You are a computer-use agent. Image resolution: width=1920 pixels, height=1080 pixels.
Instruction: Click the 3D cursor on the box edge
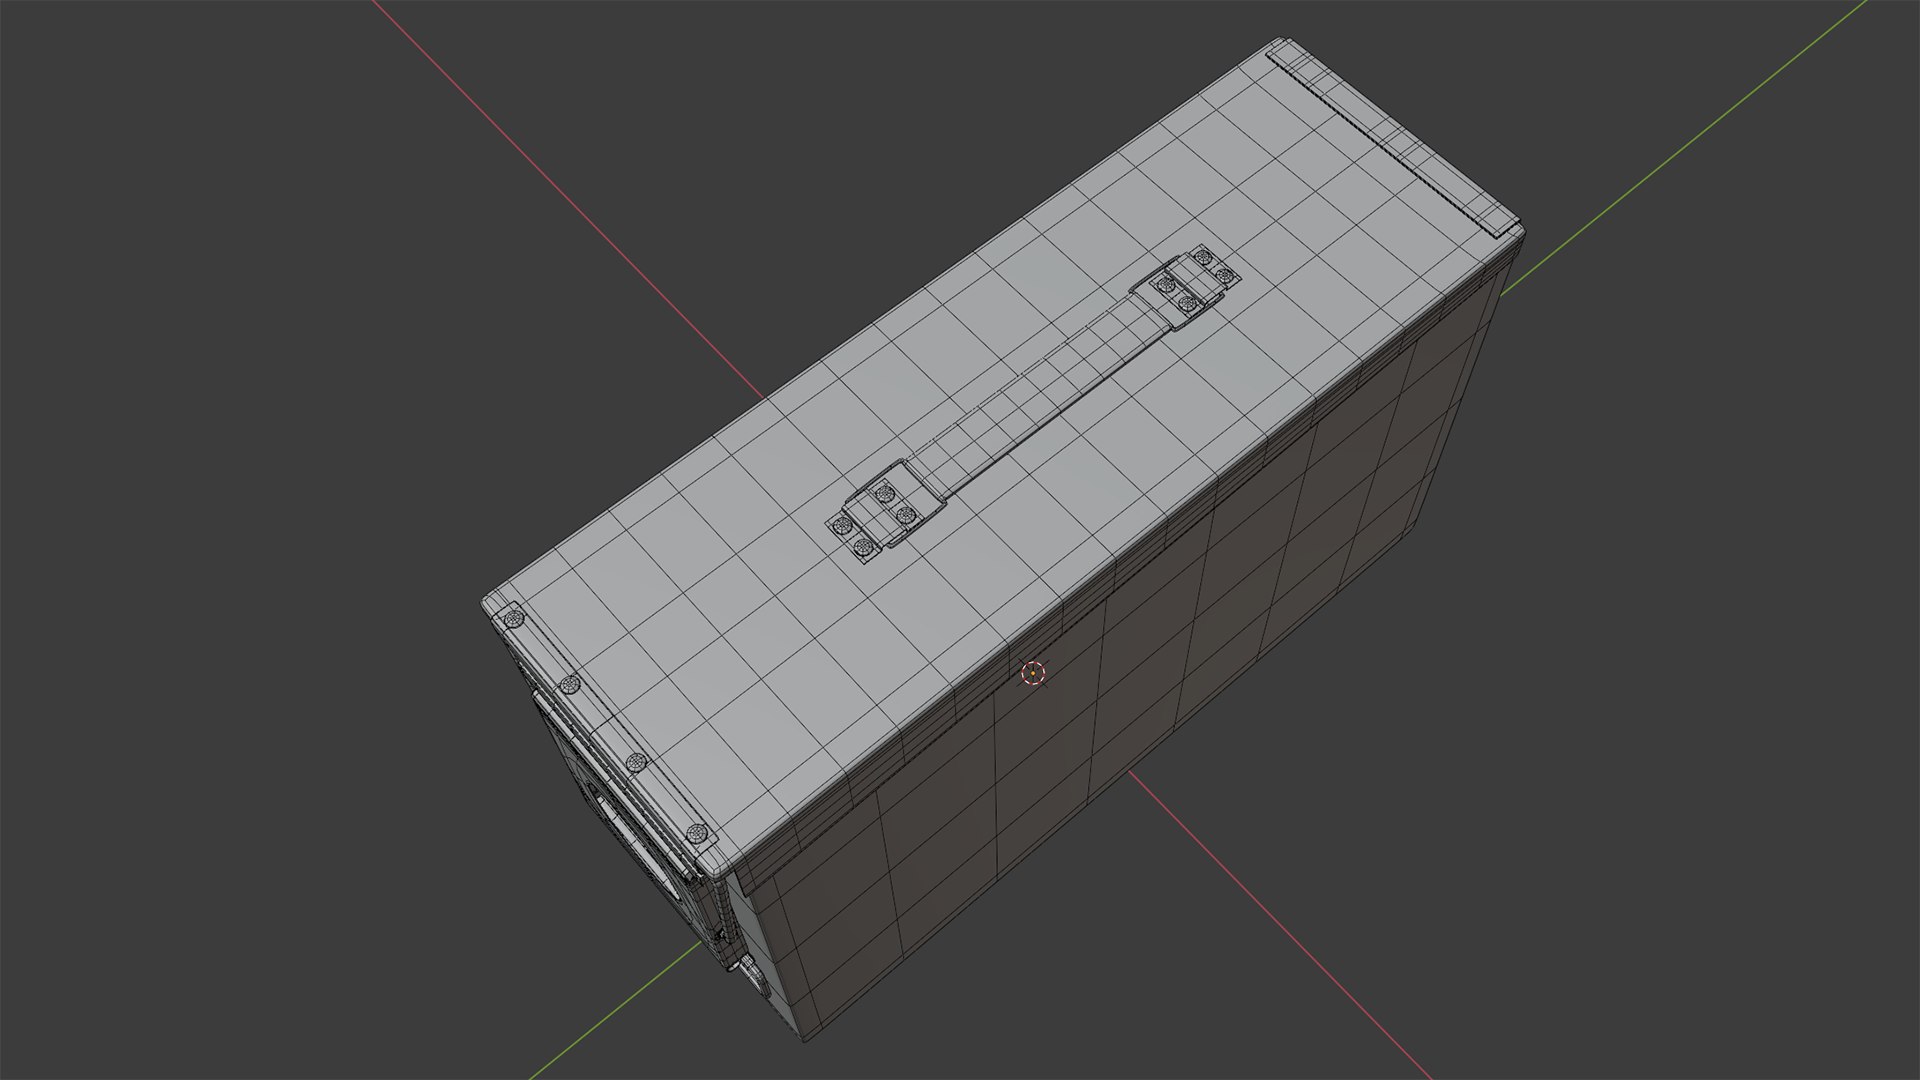click(x=1033, y=674)
